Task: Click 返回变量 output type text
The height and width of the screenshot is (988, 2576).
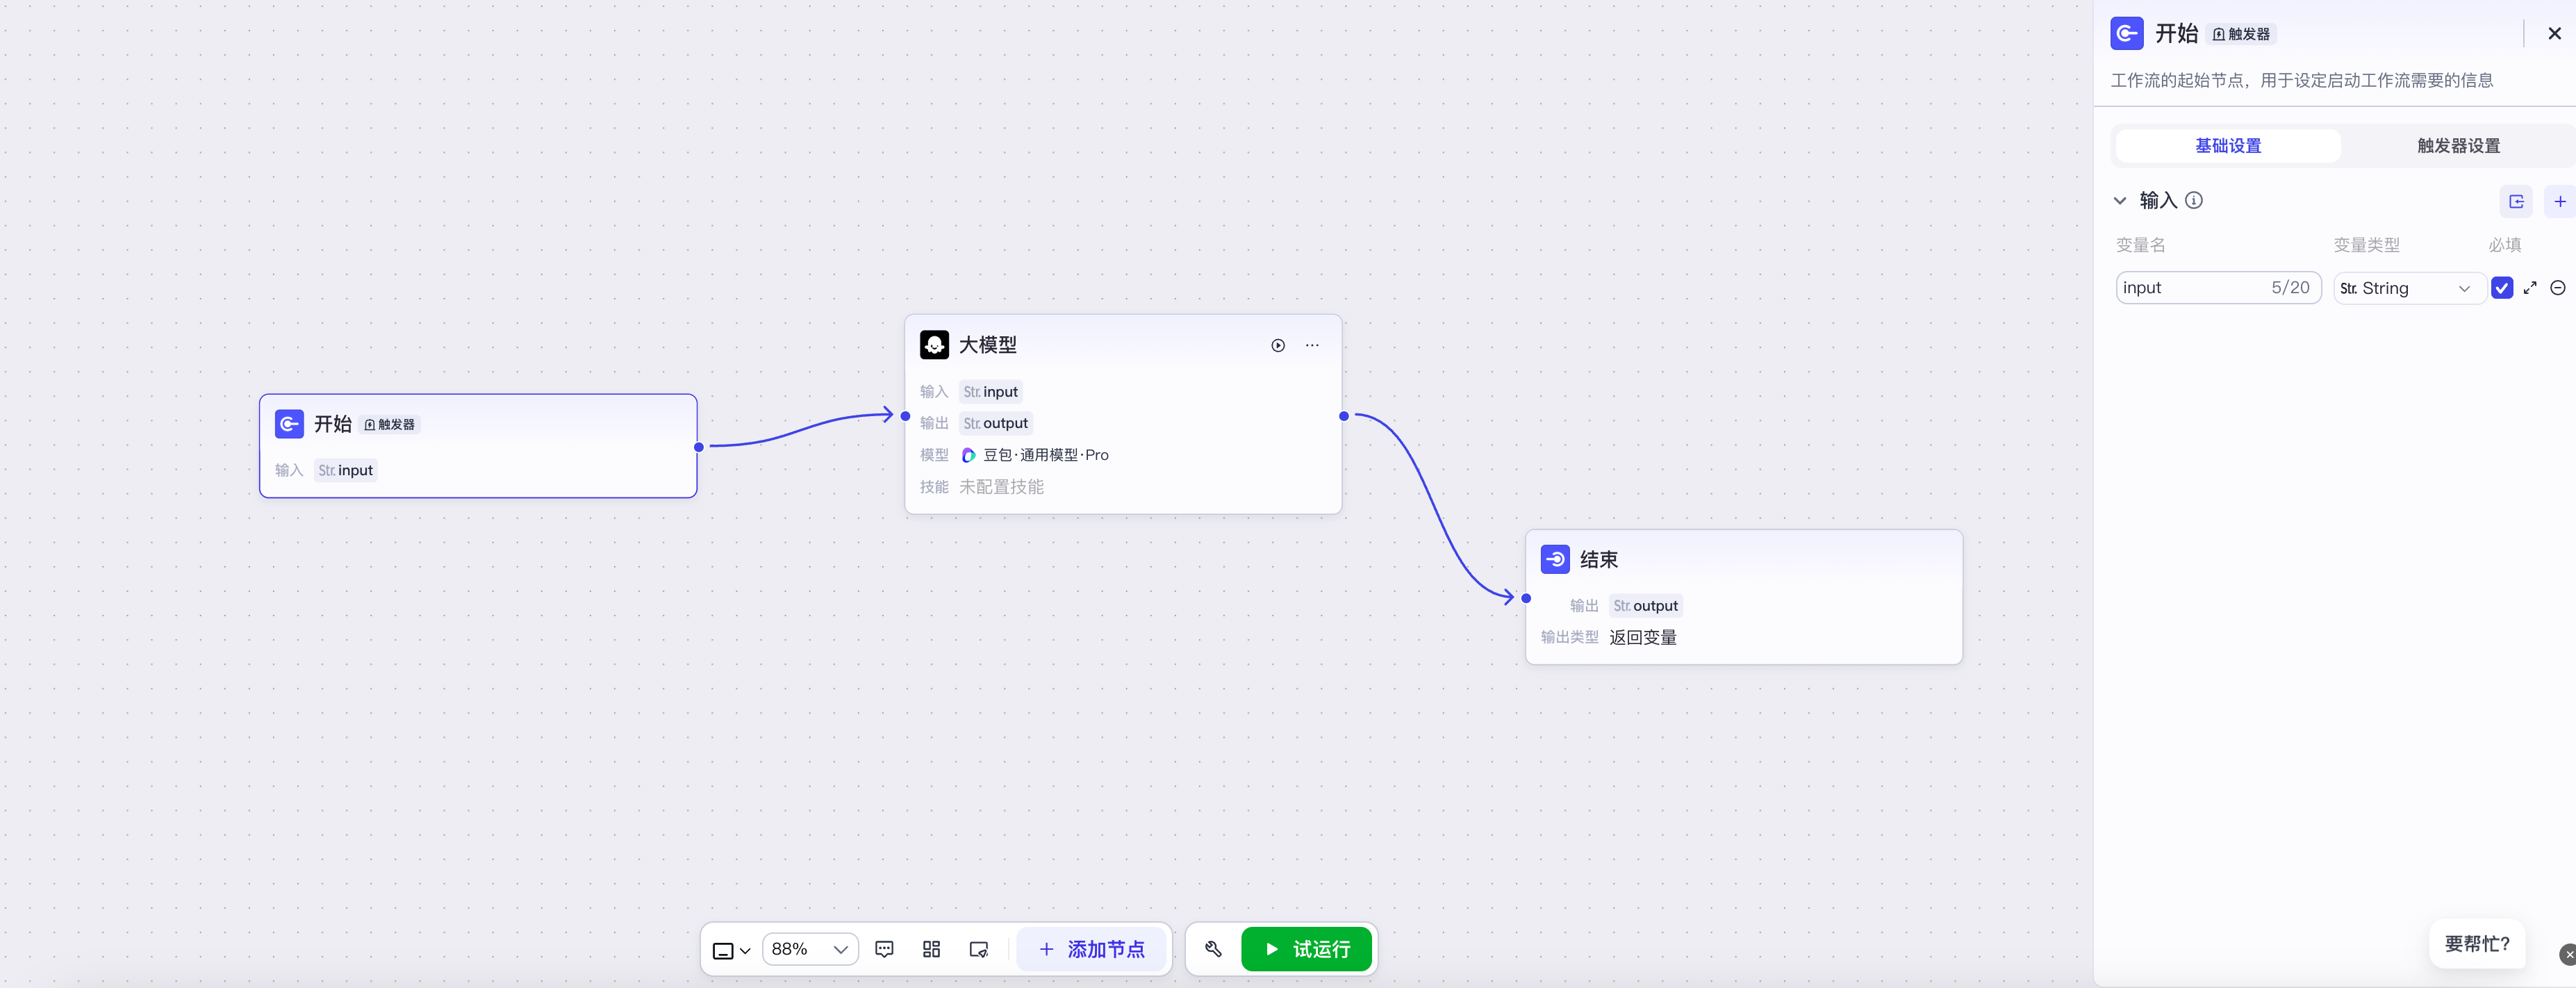Action: point(1643,638)
